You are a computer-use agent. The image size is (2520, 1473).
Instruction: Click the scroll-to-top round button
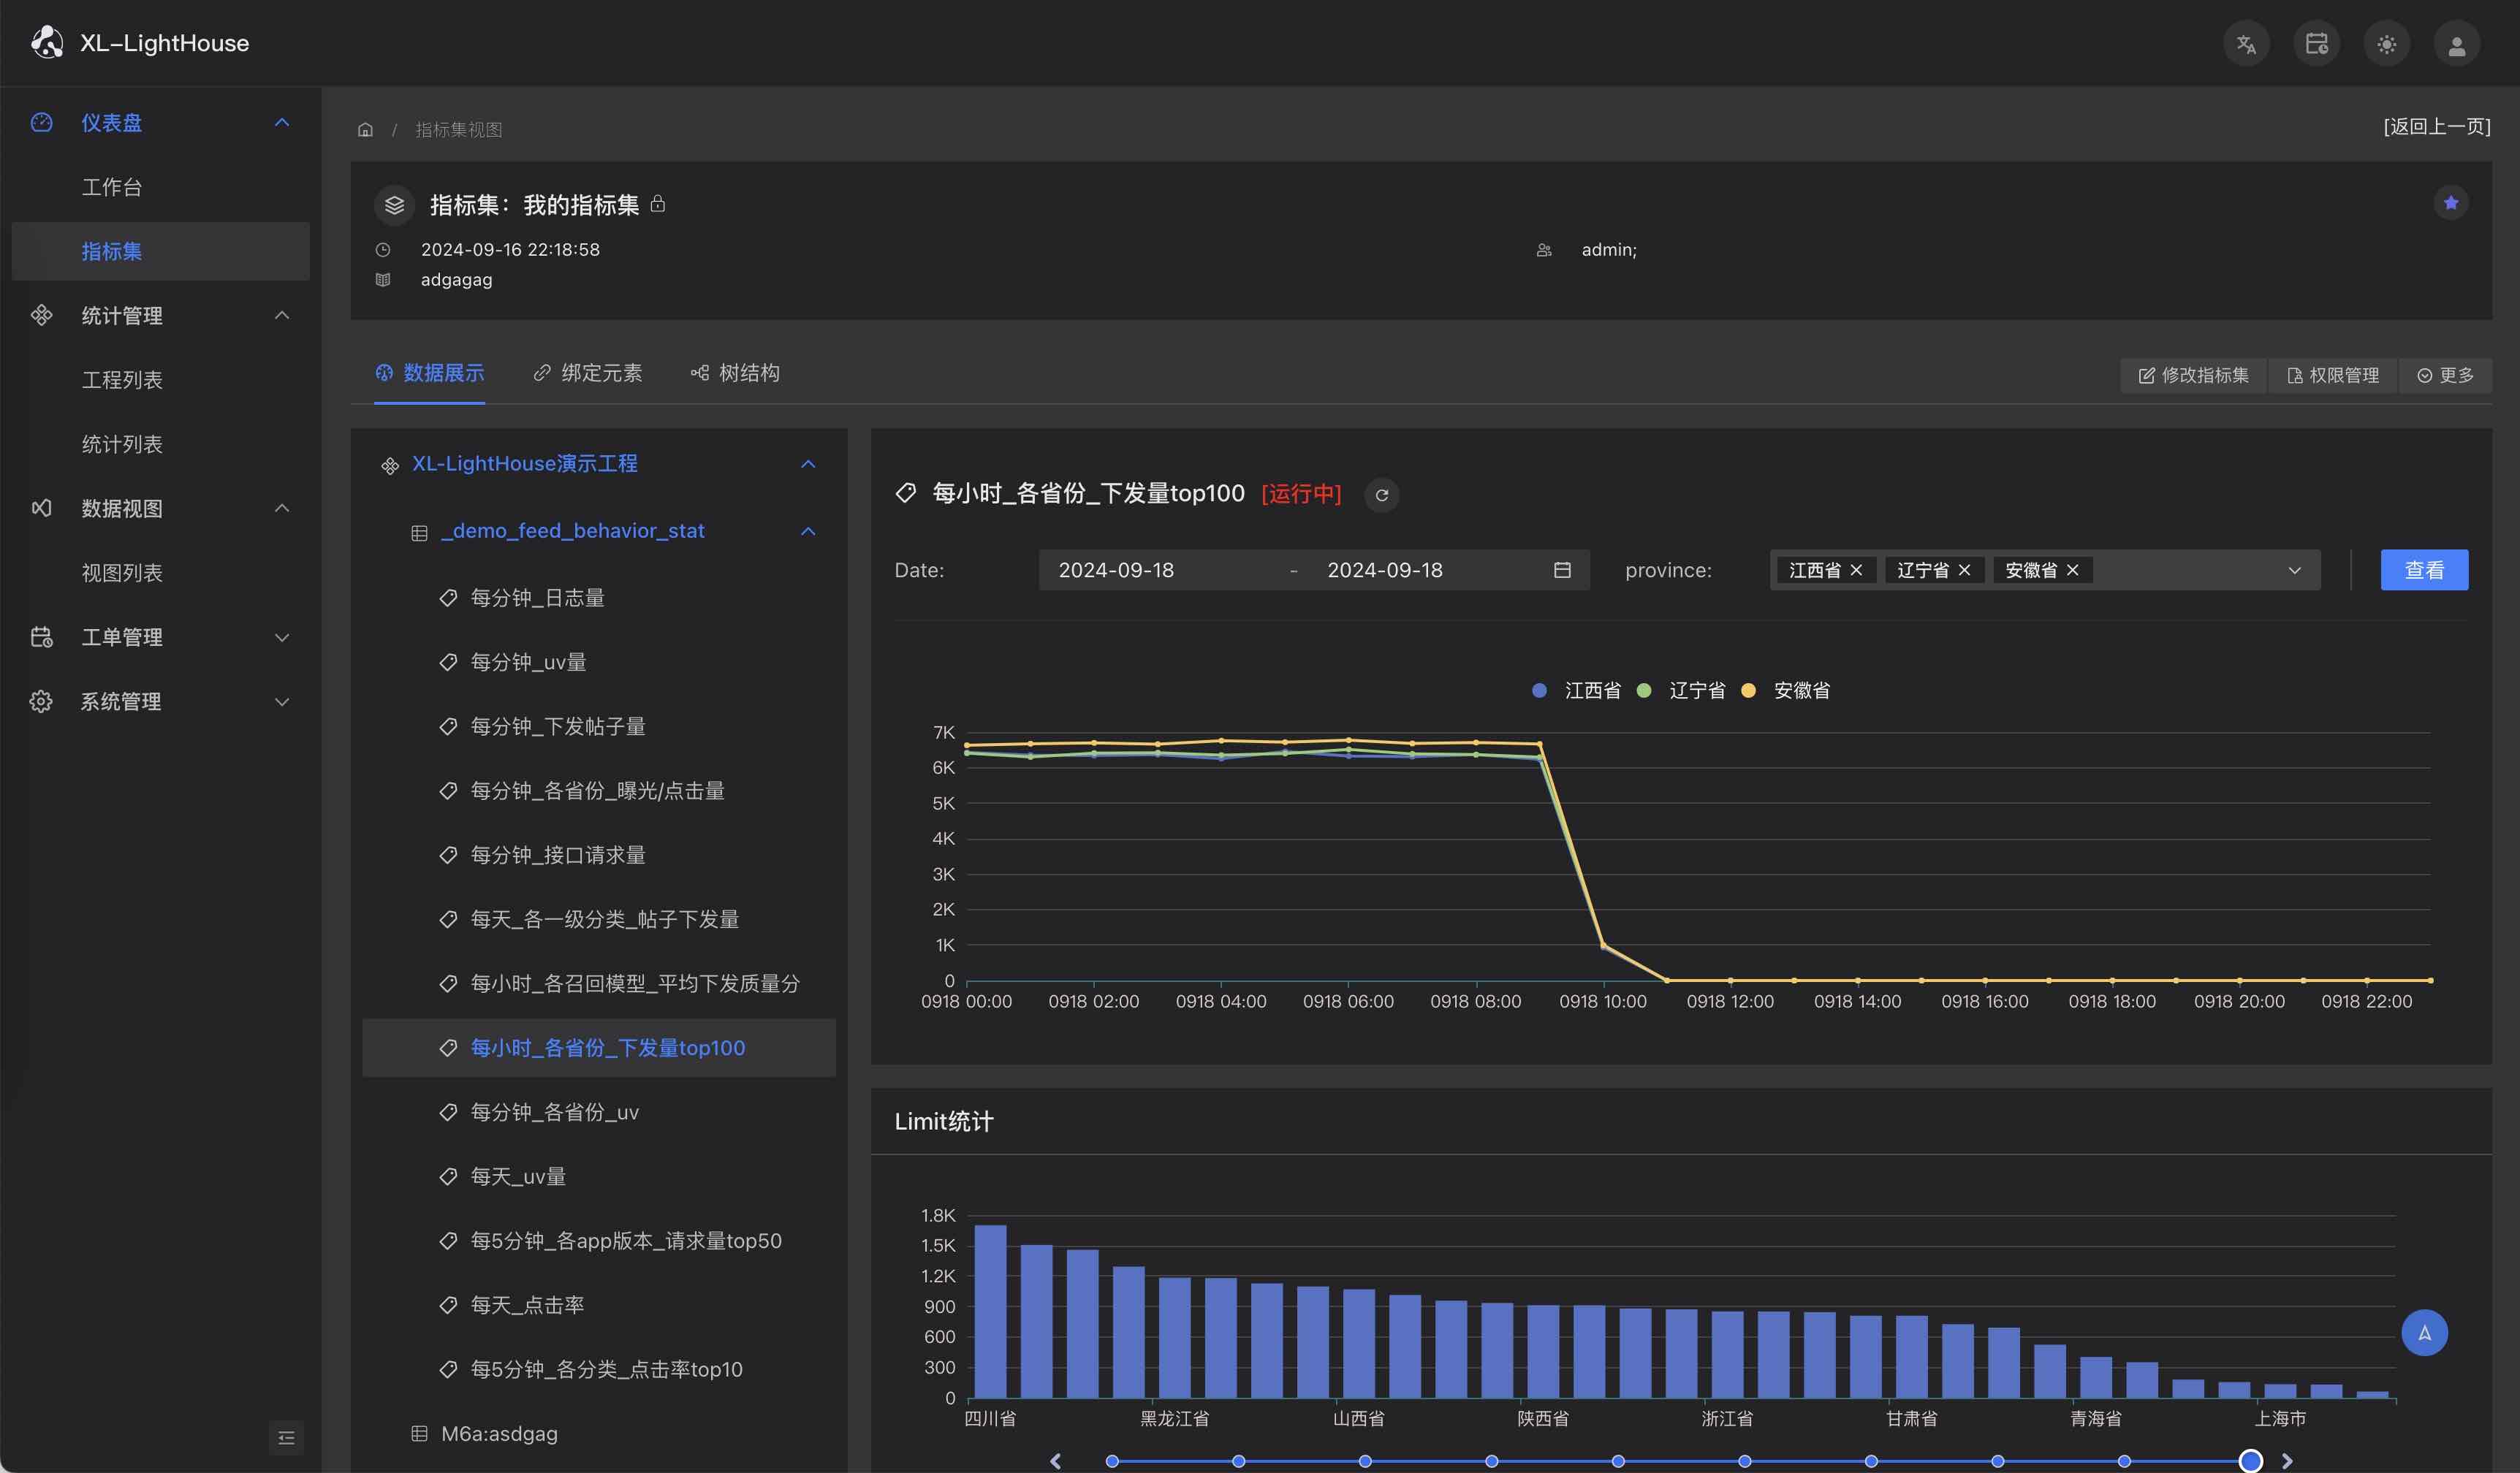[x=2424, y=1332]
